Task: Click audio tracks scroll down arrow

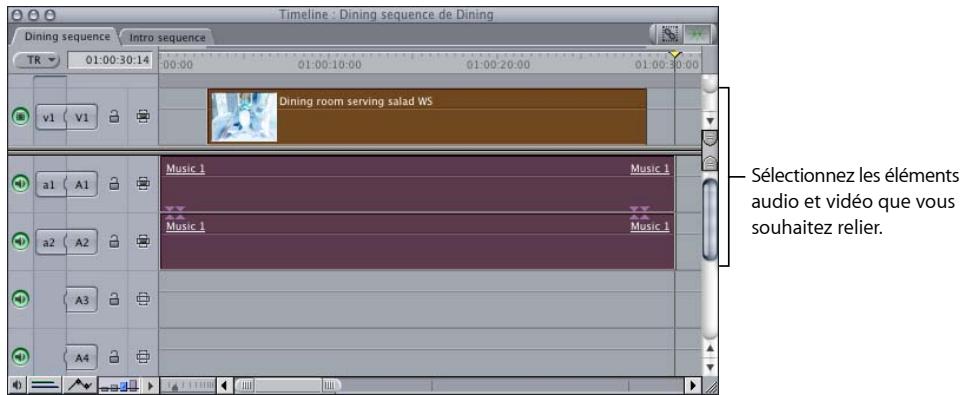Action: (x=709, y=367)
